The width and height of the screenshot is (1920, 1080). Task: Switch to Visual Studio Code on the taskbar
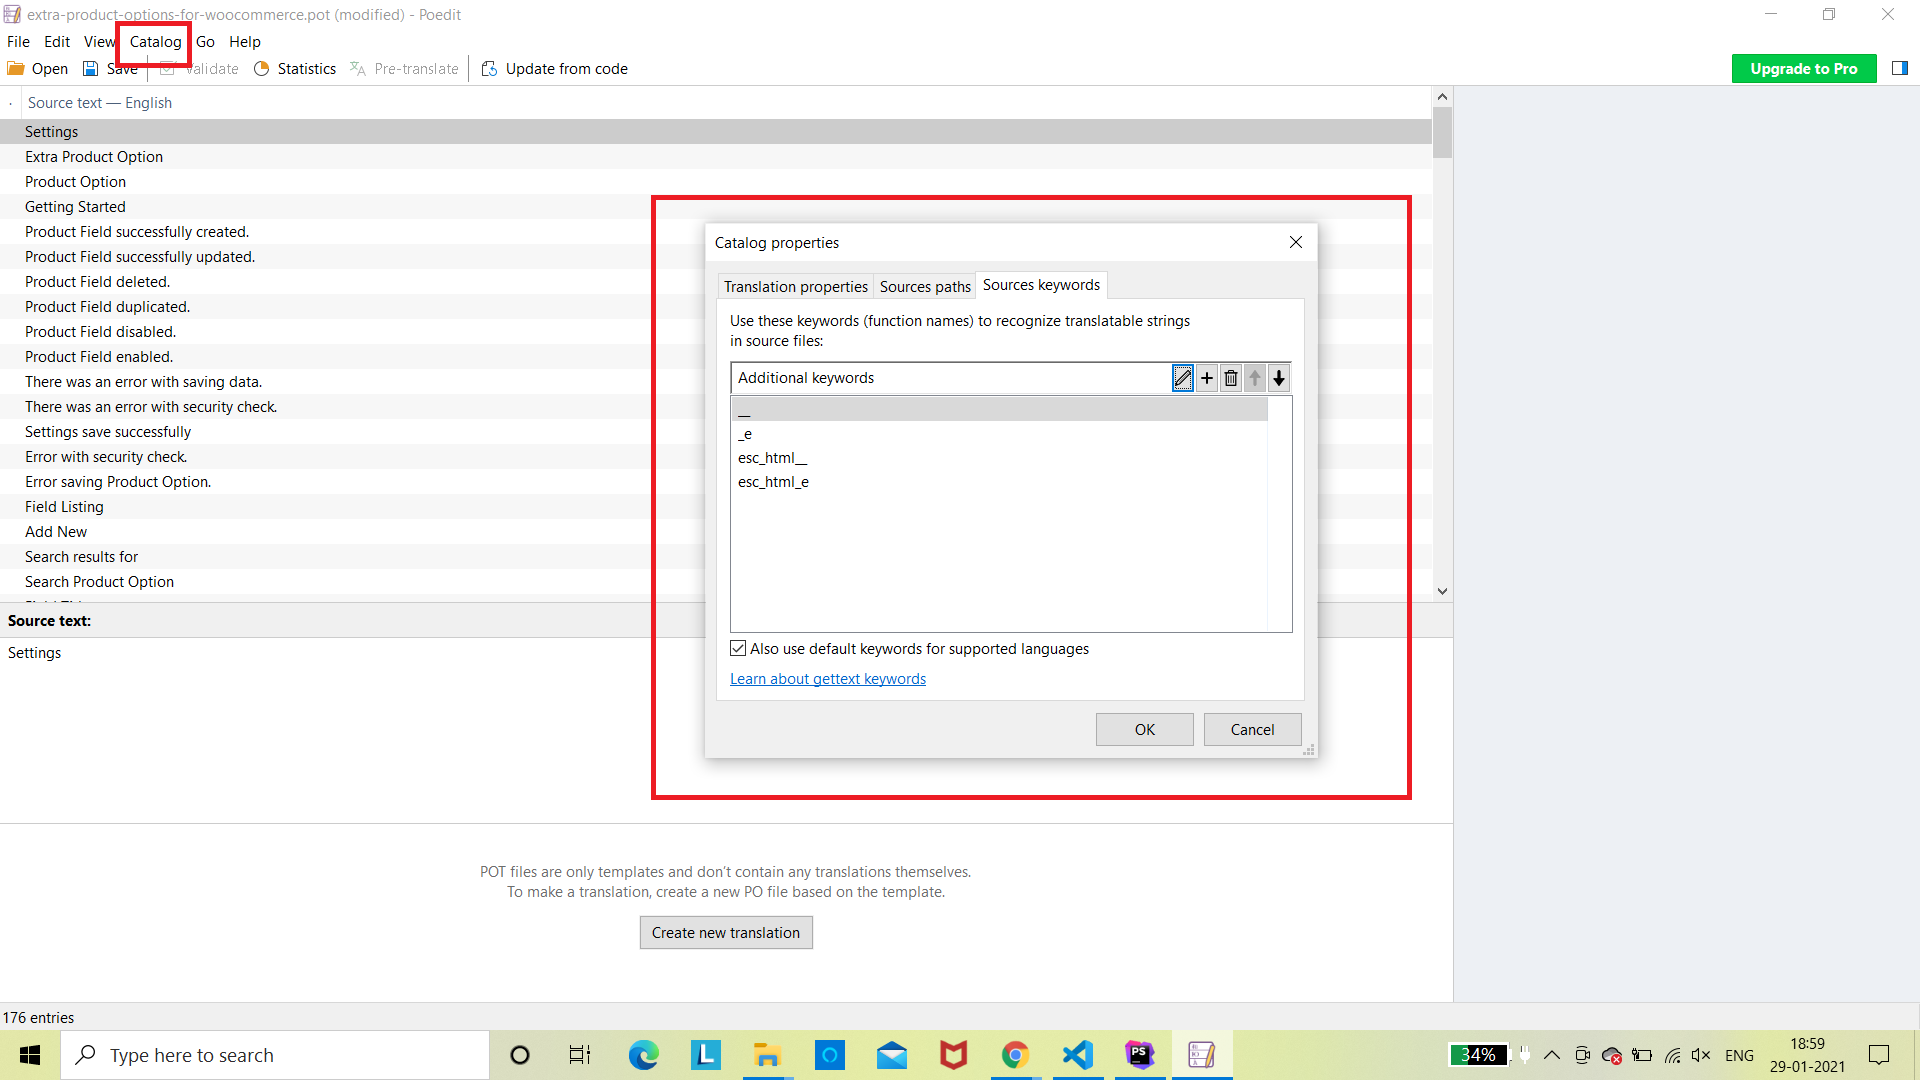(1077, 1055)
